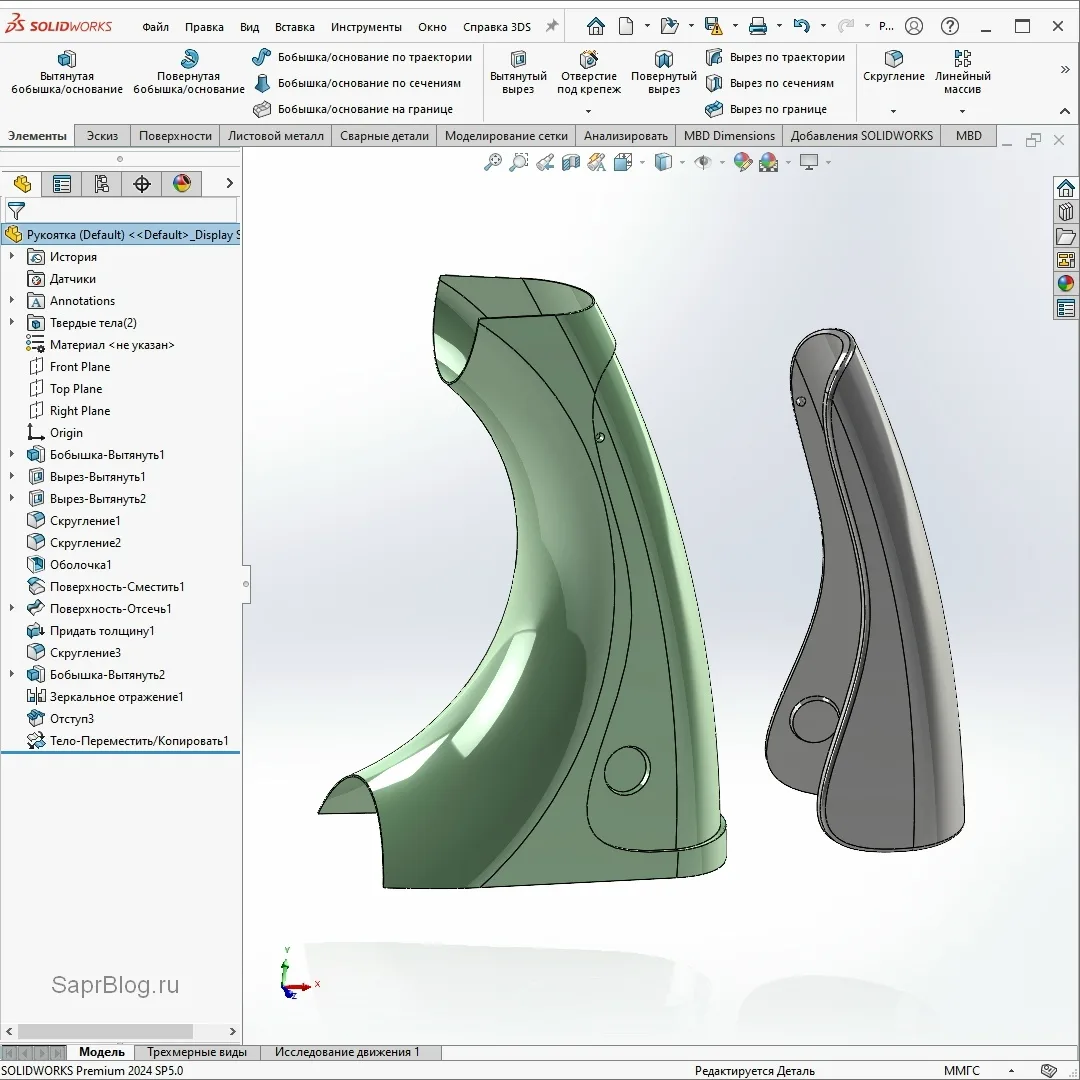Open the Файл menu
This screenshot has width=1080, height=1080.
pyautogui.click(x=156, y=27)
